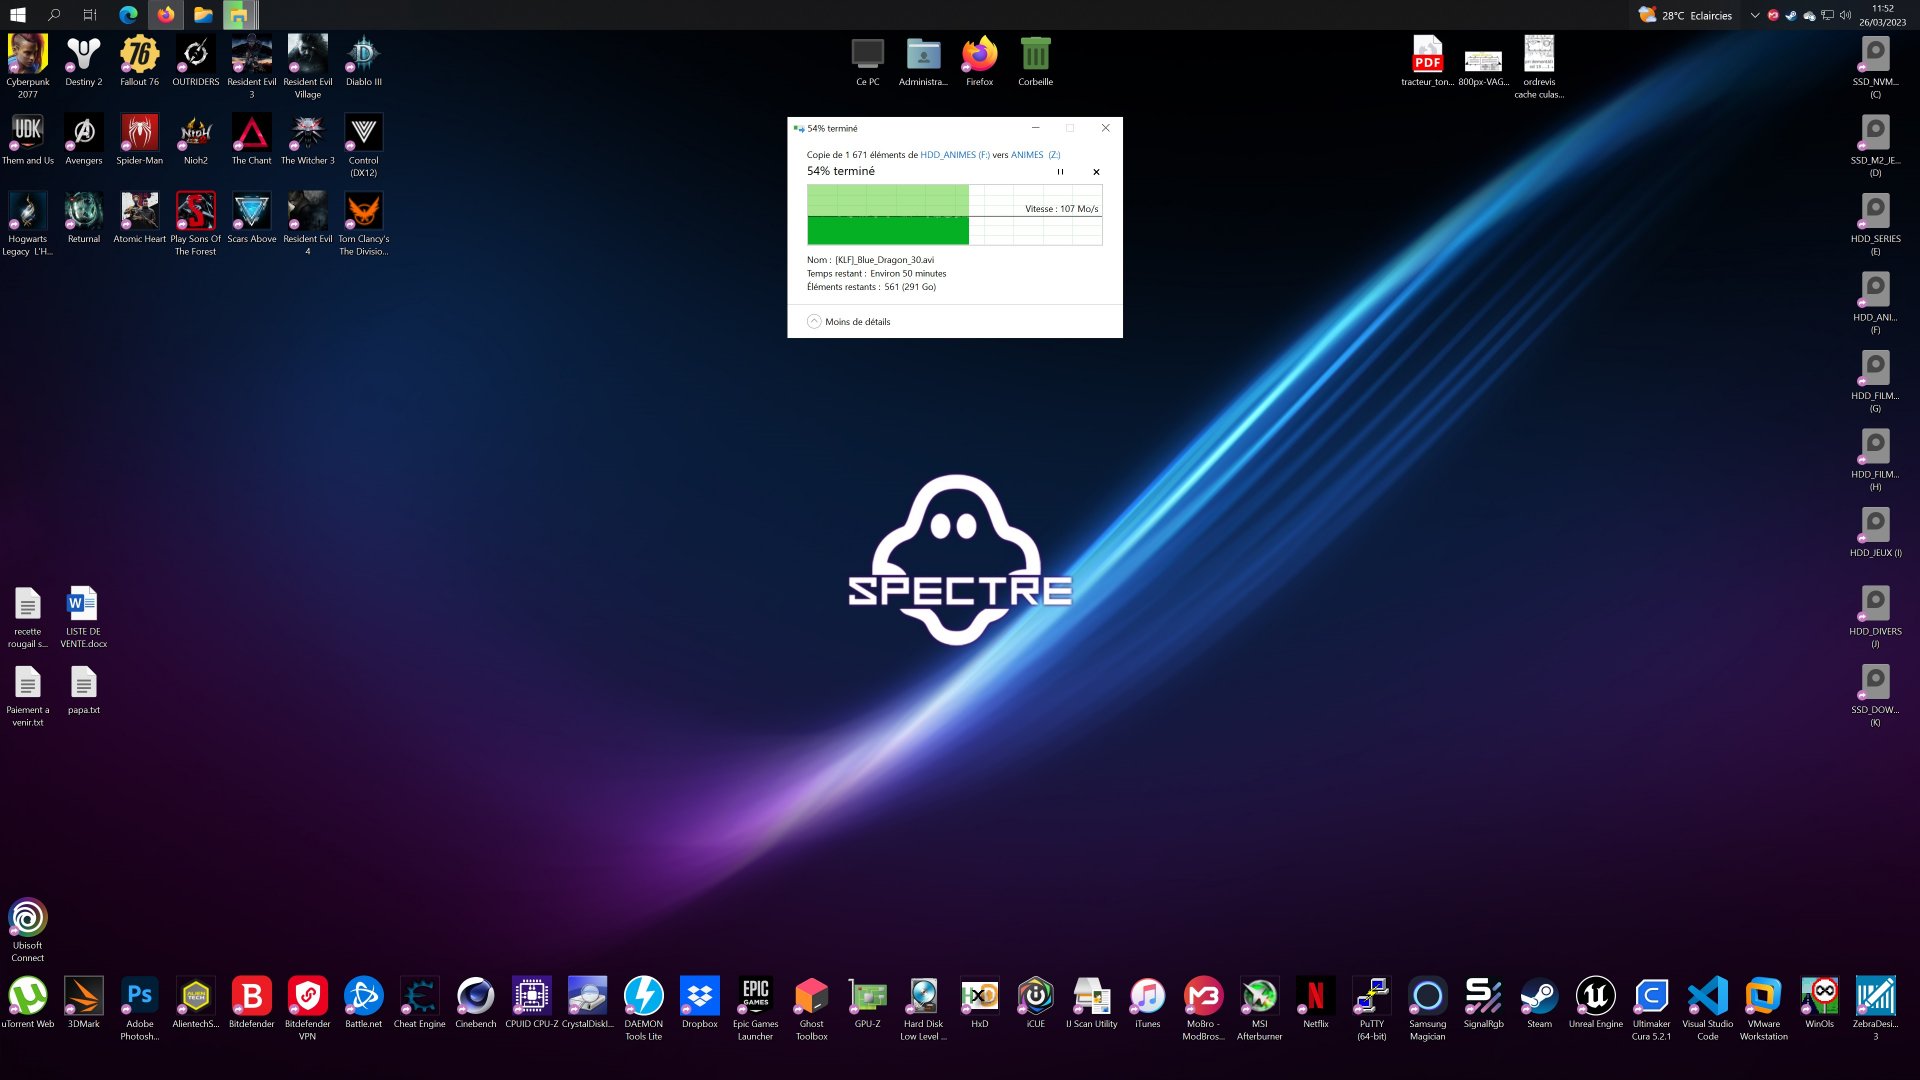Open the Corbeille recycle bin
Image resolution: width=1920 pixels, height=1080 pixels.
point(1036,60)
